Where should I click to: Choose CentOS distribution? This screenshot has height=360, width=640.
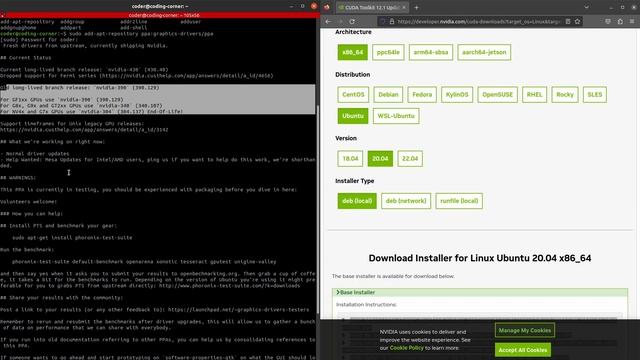click(353, 95)
